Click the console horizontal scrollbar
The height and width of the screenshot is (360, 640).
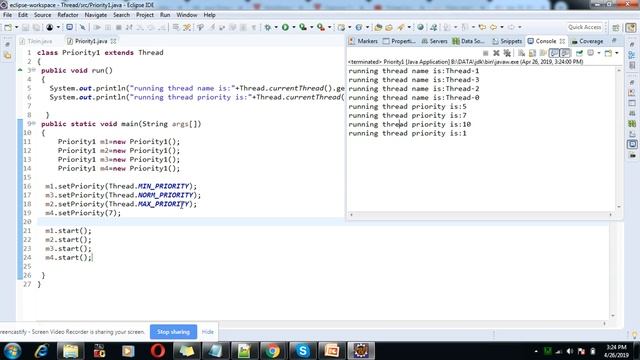[x=480, y=214]
